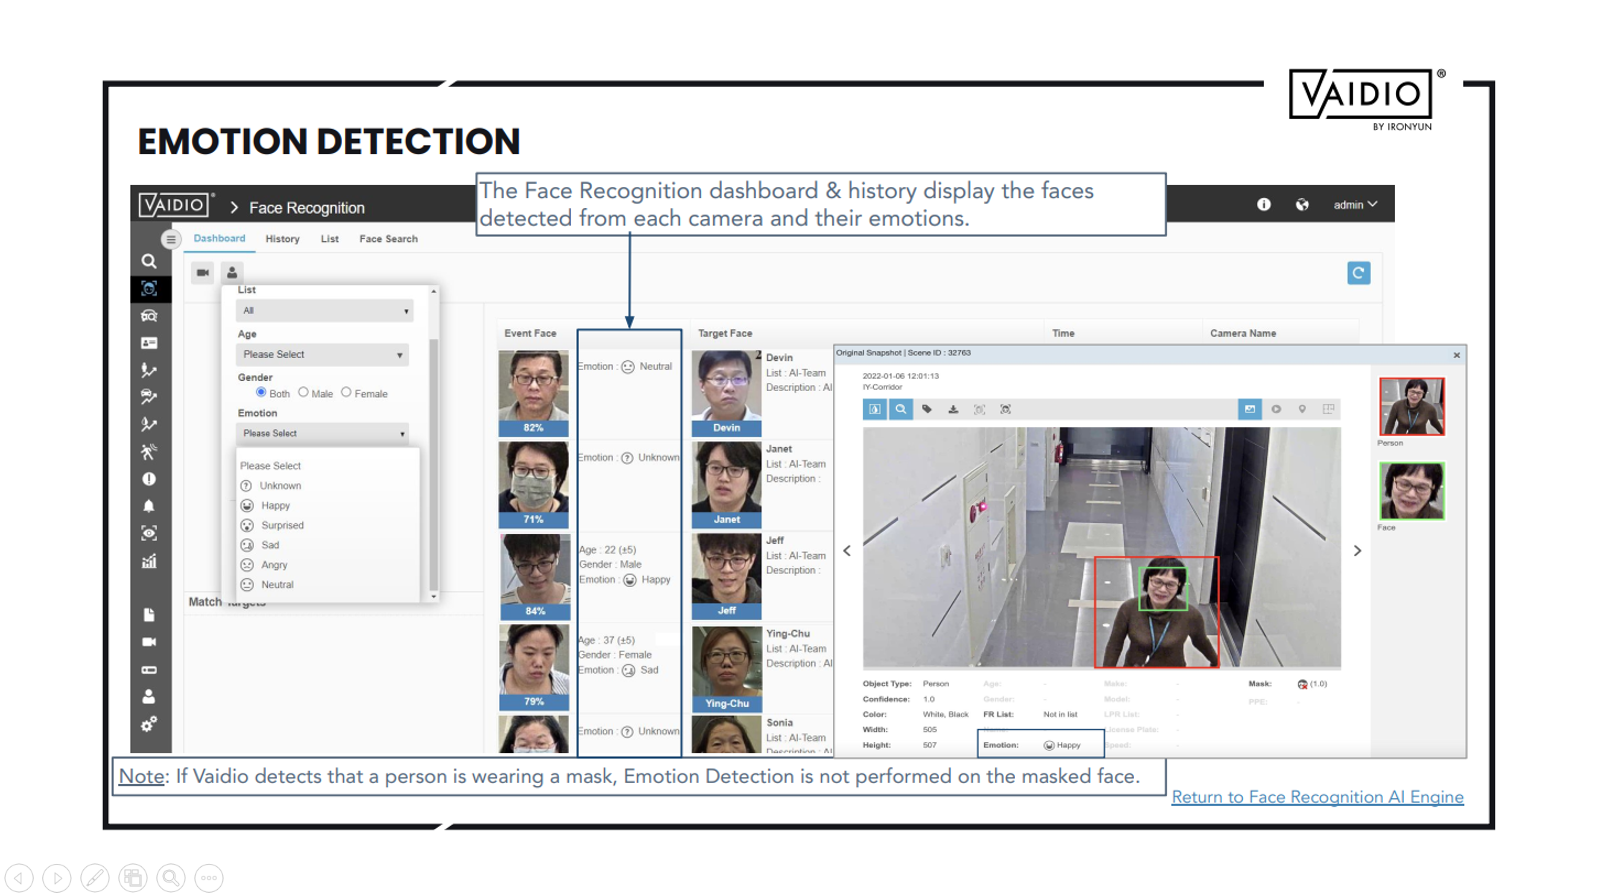Viewport: 1599px width, 896px height.
Task: Open the event face with 82% match
Action: point(533,393)
